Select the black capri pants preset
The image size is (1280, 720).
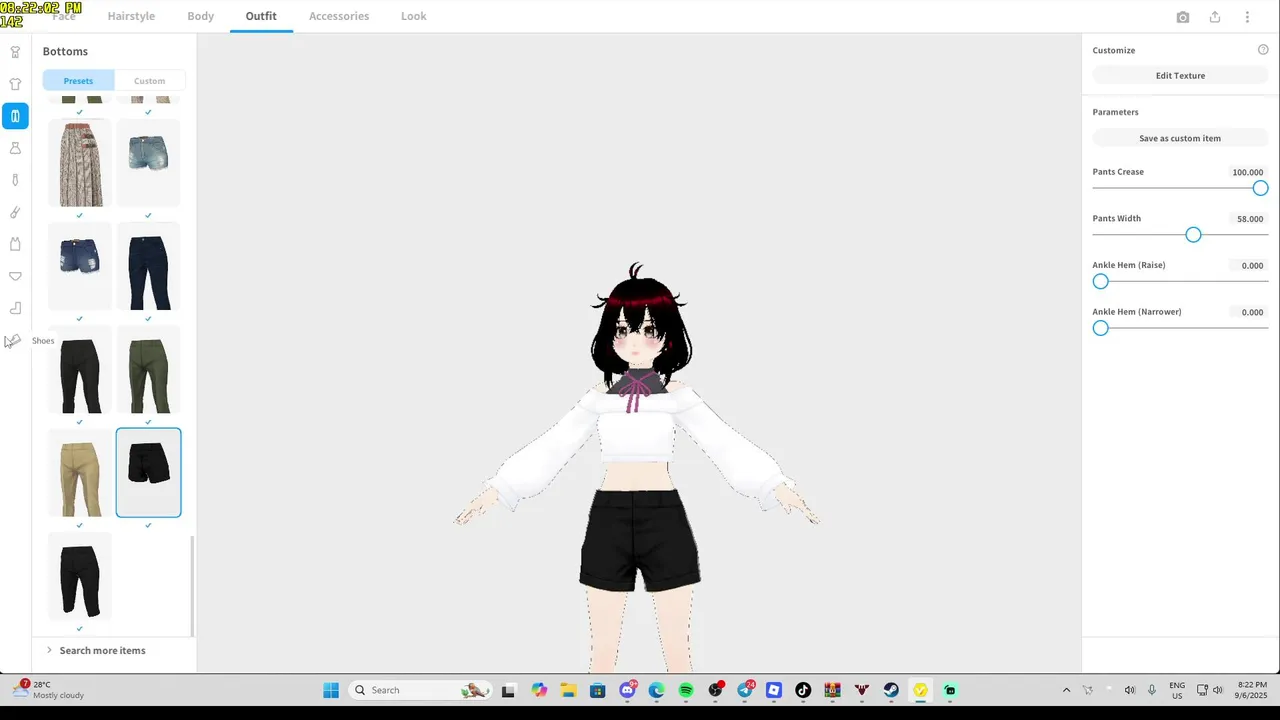click(80, 576)
